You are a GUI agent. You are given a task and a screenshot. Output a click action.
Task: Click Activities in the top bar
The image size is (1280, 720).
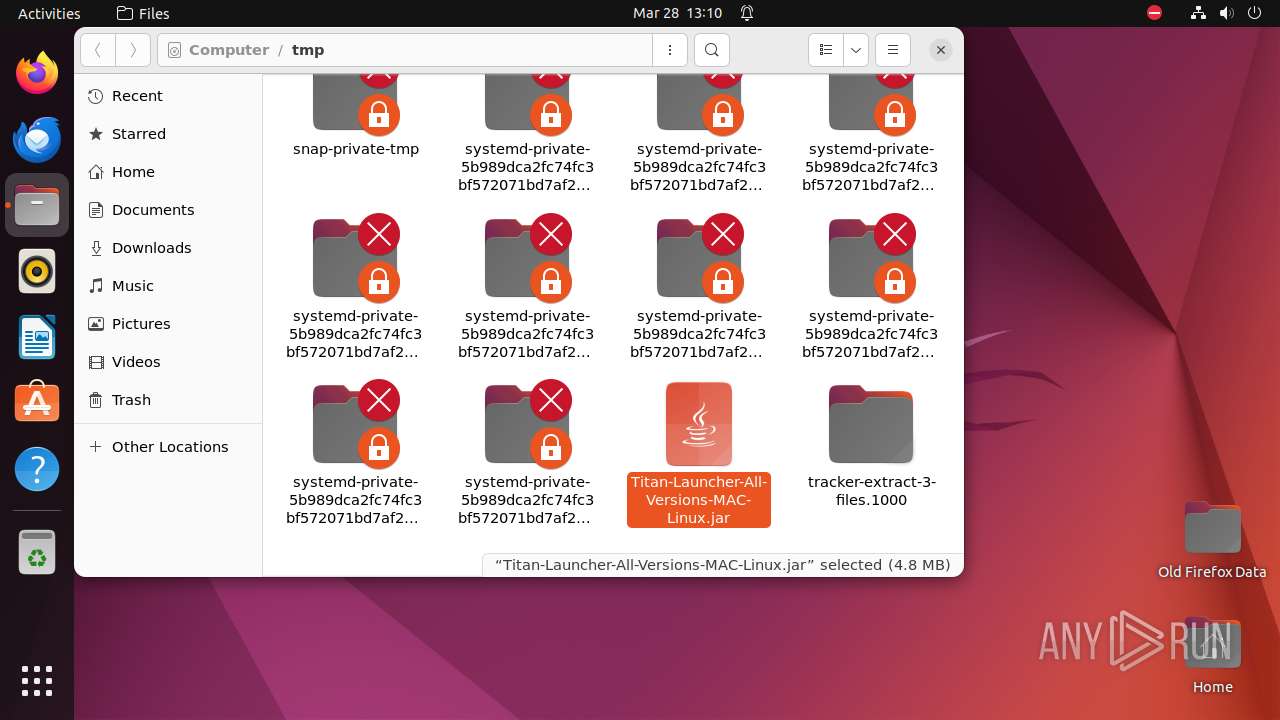pyautogui.click(x=49, y=13)
